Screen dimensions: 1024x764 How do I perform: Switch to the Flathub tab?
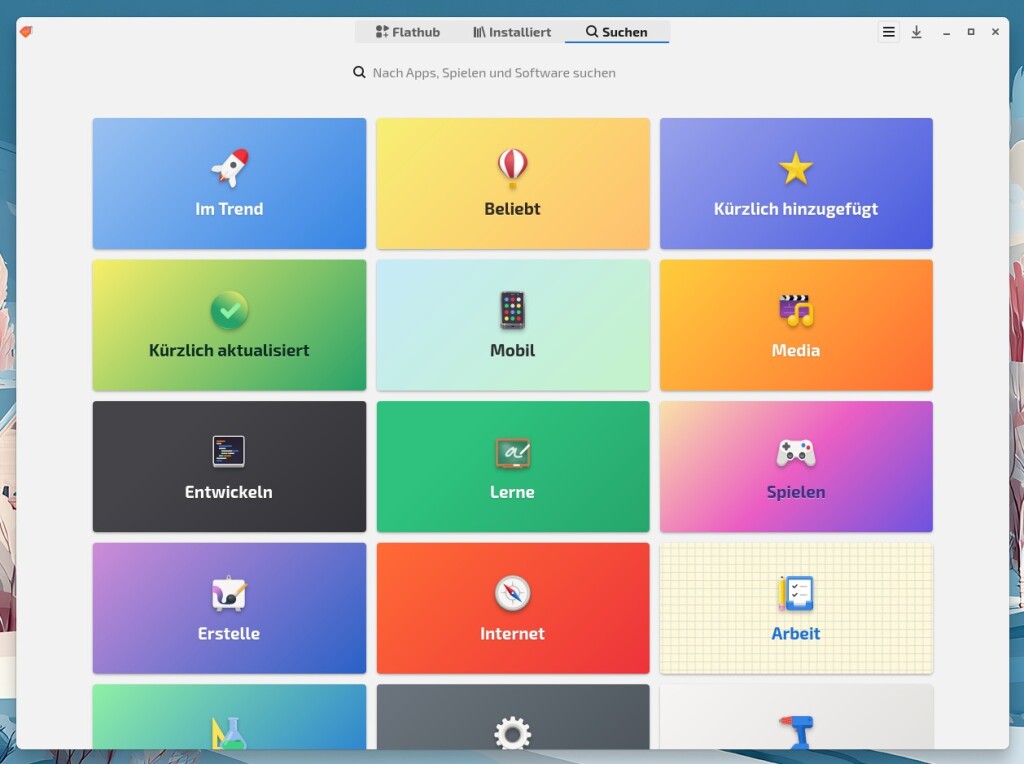[408, 32]
